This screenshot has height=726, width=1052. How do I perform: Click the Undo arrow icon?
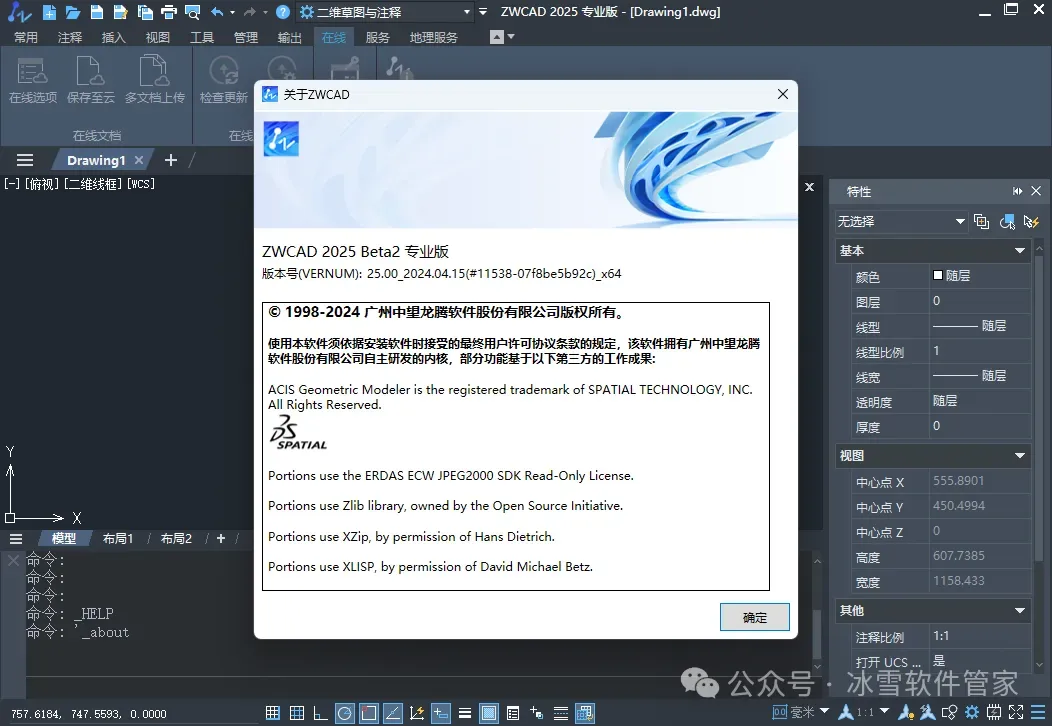coord(217,11)
